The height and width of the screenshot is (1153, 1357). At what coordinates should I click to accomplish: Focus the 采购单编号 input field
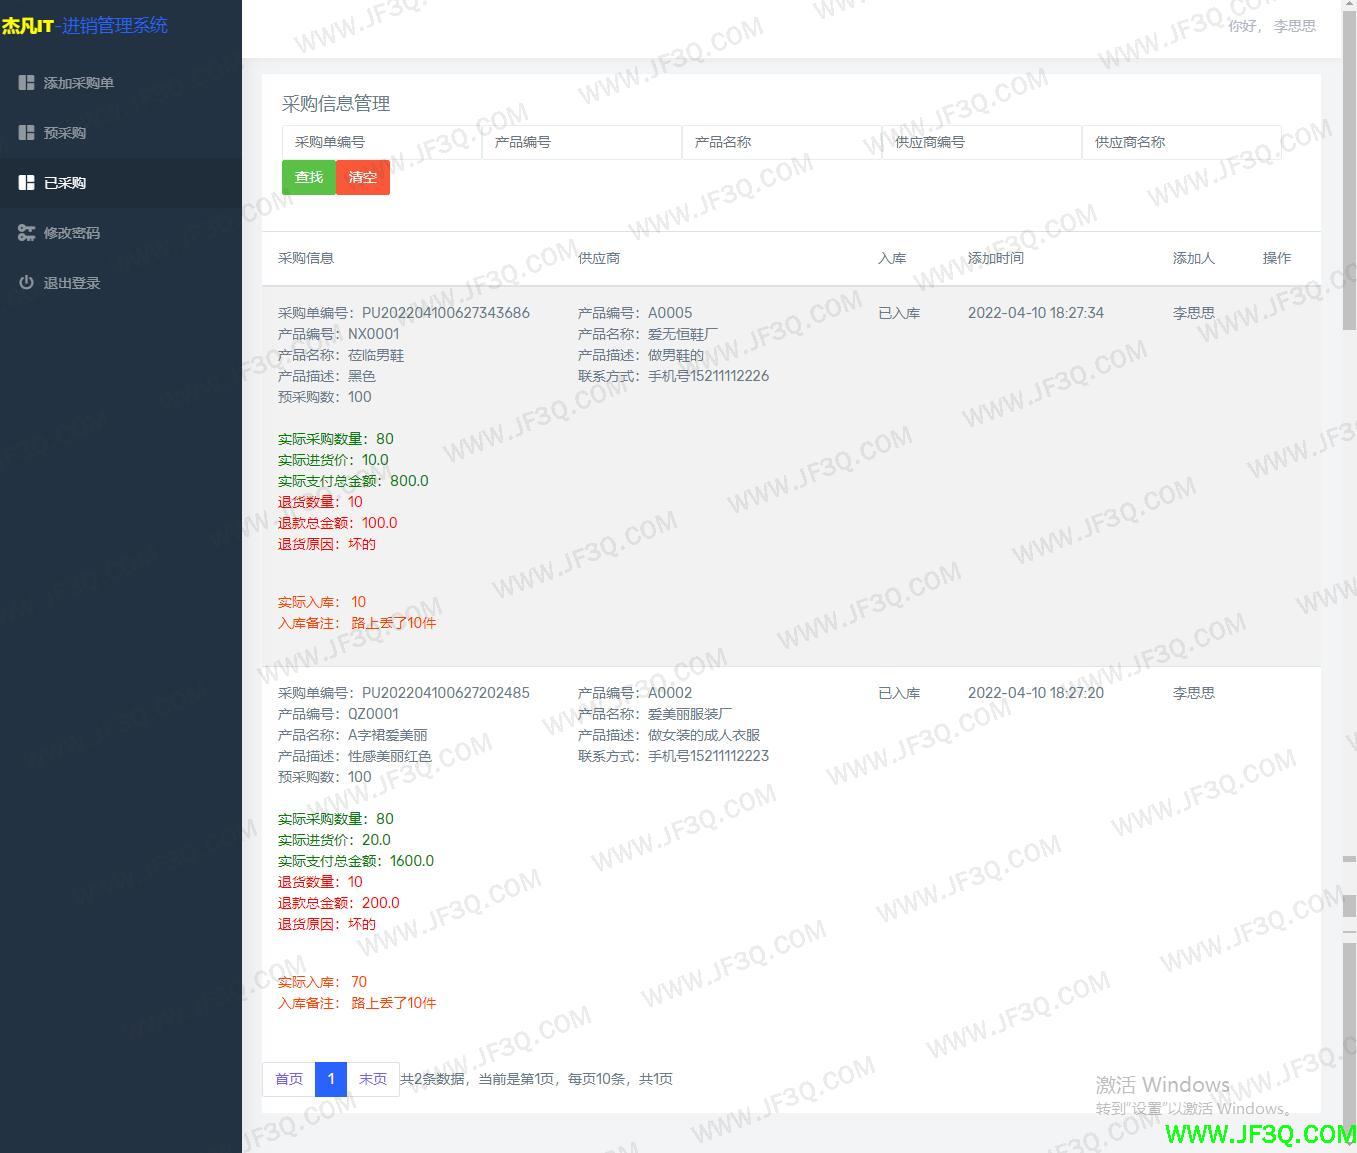click(x=381, y=142)
